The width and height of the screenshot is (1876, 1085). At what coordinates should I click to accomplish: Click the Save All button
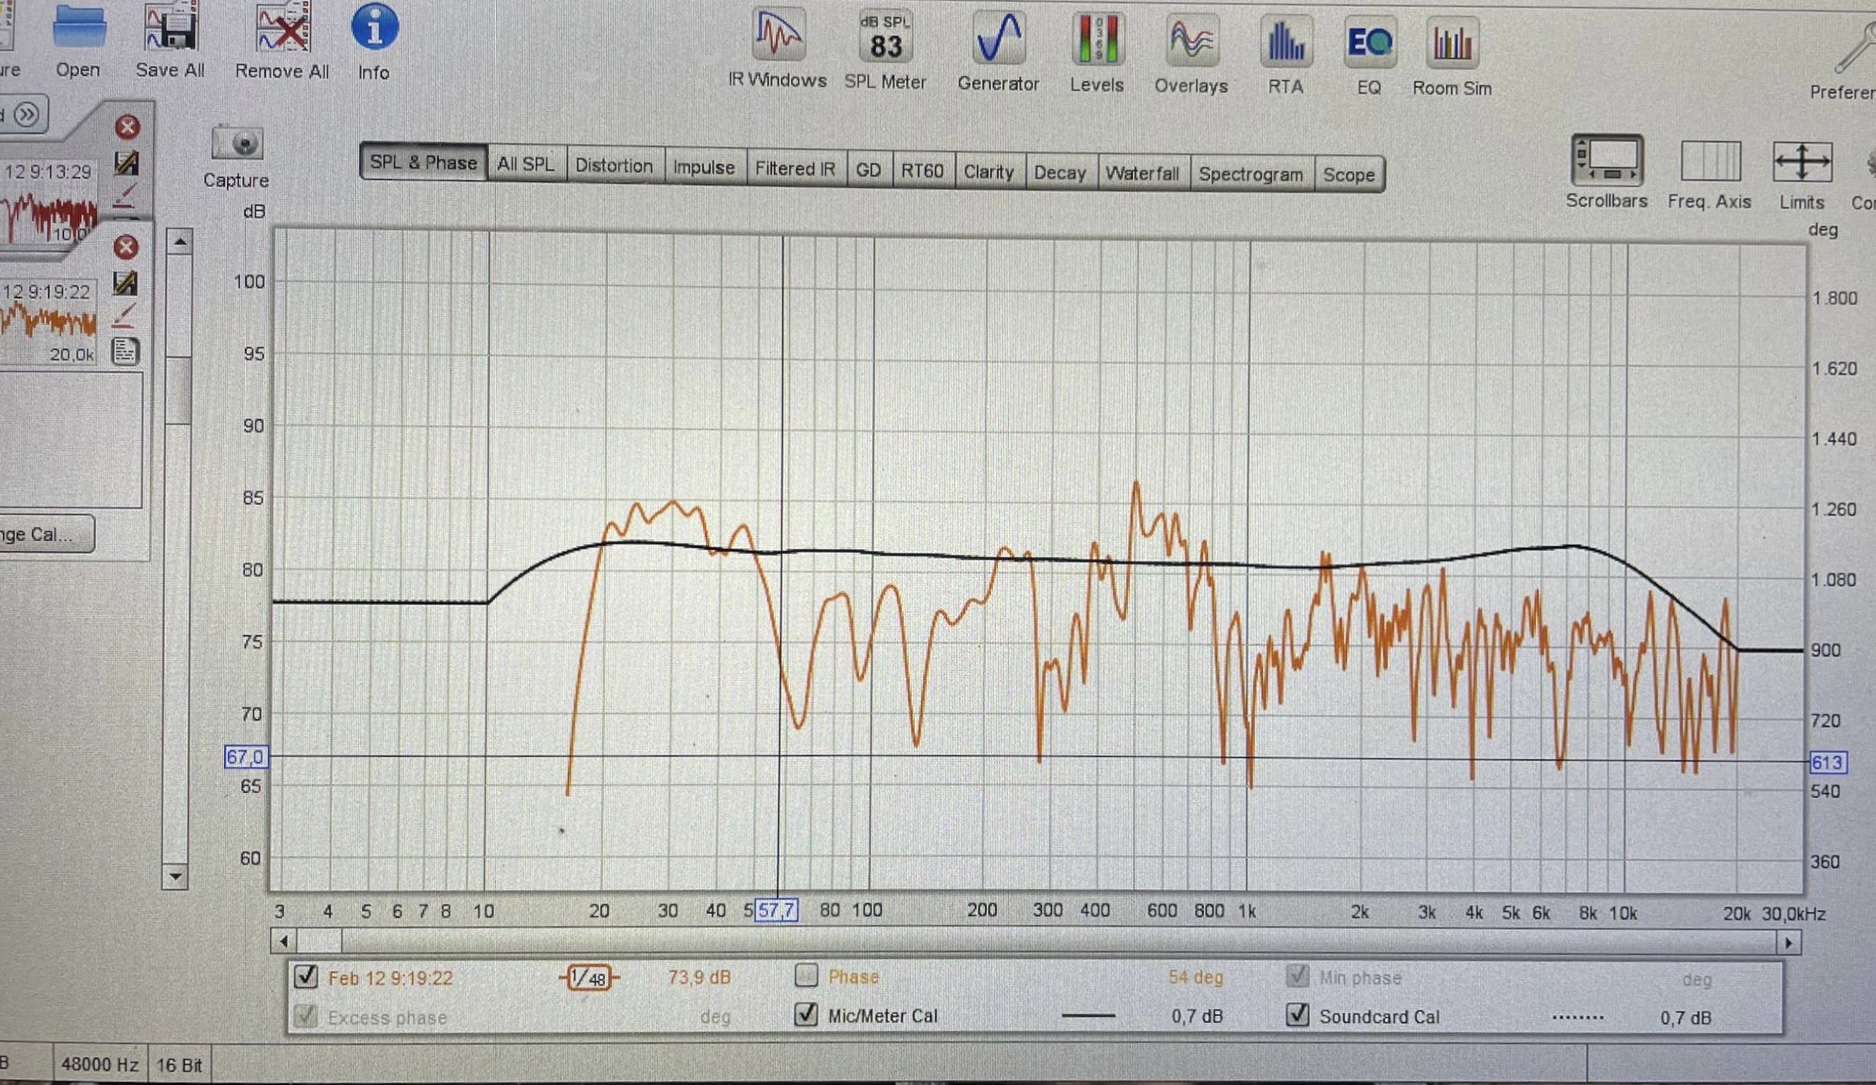point(170,40)
